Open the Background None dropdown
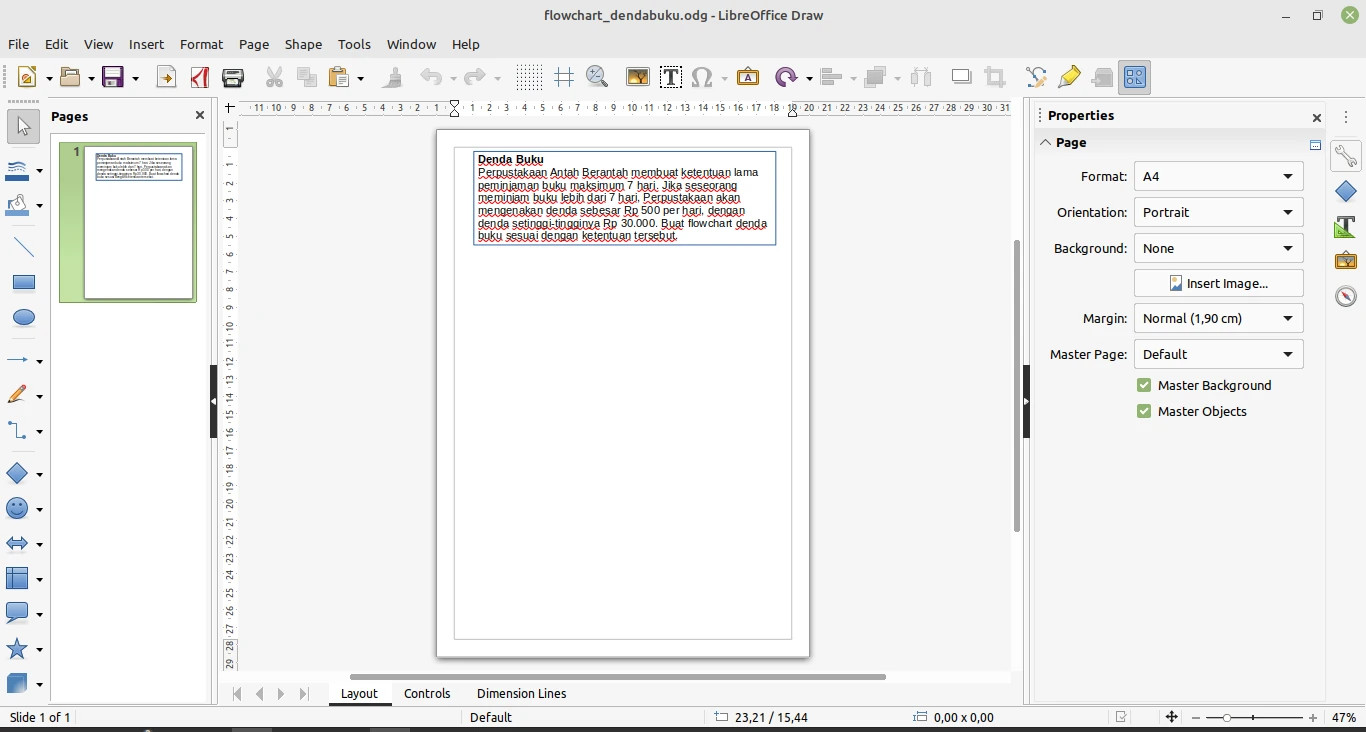The height and width of the screenshot is (732, 1366). pos(1219,248)
